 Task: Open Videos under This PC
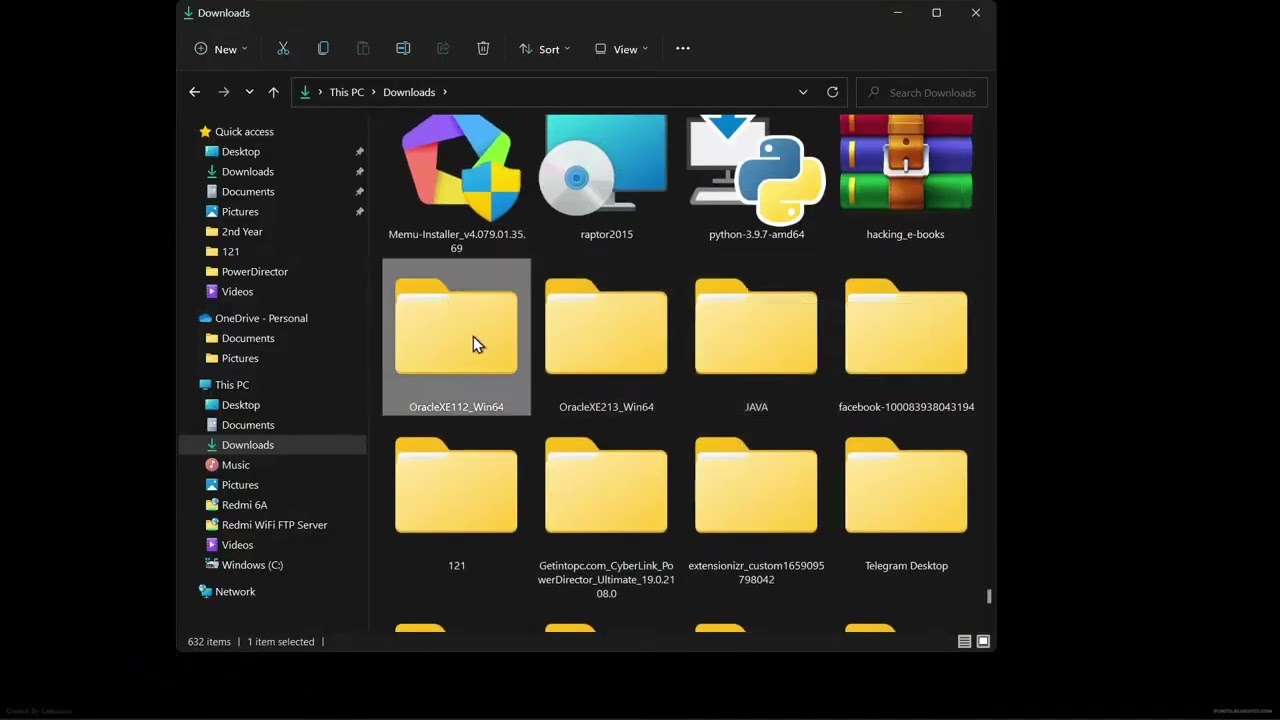pyautogui.click(x=237, y=545)
